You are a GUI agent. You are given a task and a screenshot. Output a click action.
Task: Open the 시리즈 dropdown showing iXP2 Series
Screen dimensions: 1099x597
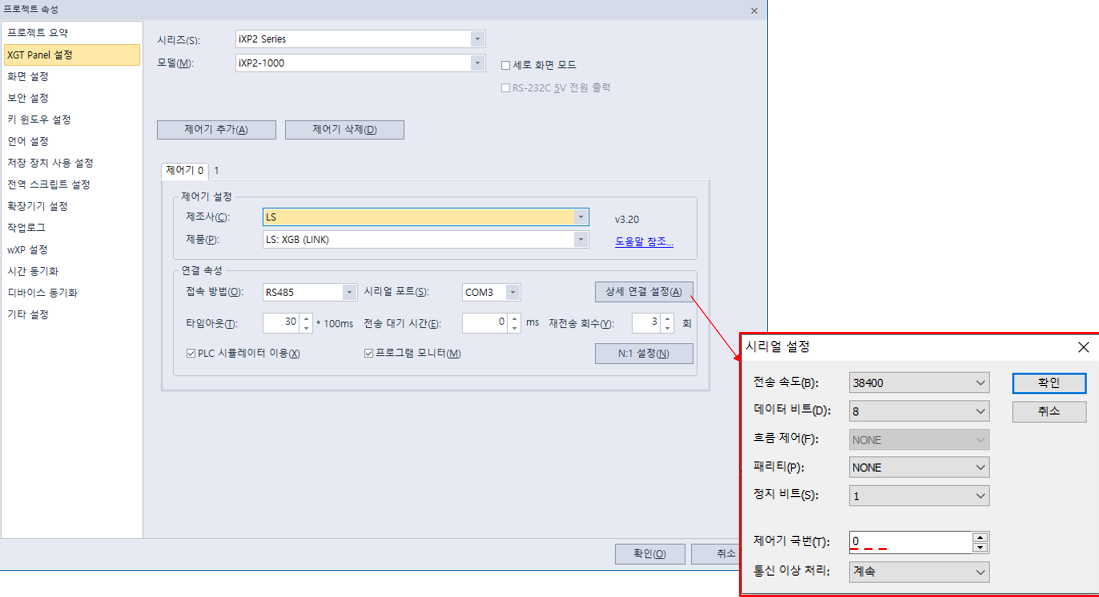click(x=477, y=38)
